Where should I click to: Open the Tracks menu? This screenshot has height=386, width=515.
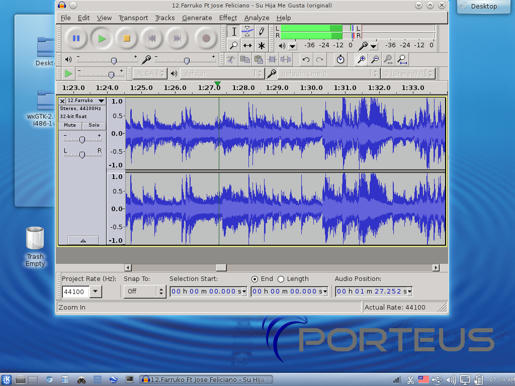click(165, 18)
